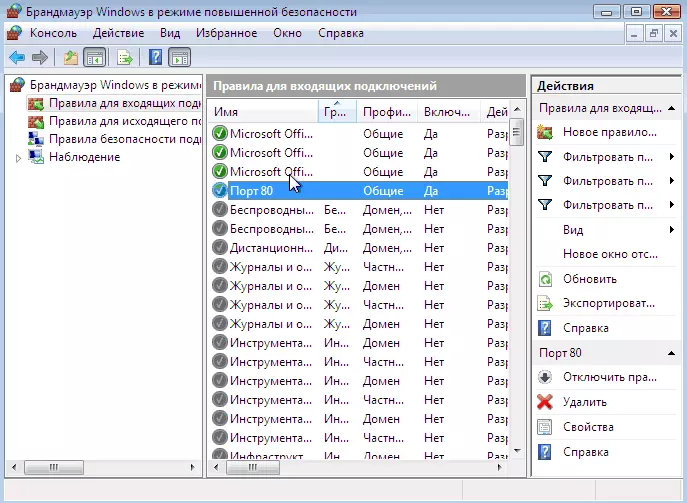Image resolution: width=687 pixels, height=503 pixels.
Task: Click the red X Удалить icon
Action: point(545,402)
